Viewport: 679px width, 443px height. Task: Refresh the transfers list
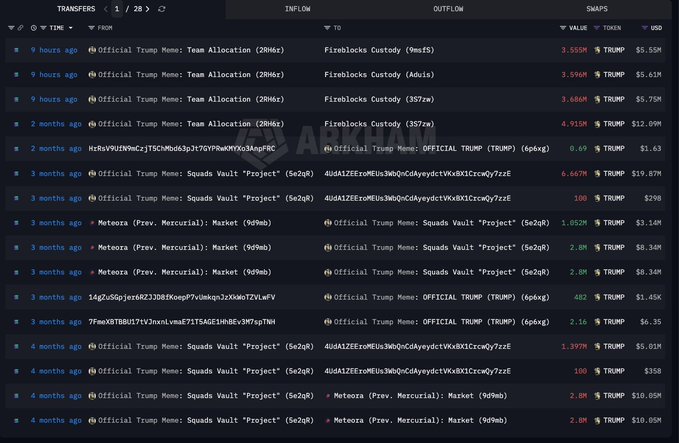point(162,9)
